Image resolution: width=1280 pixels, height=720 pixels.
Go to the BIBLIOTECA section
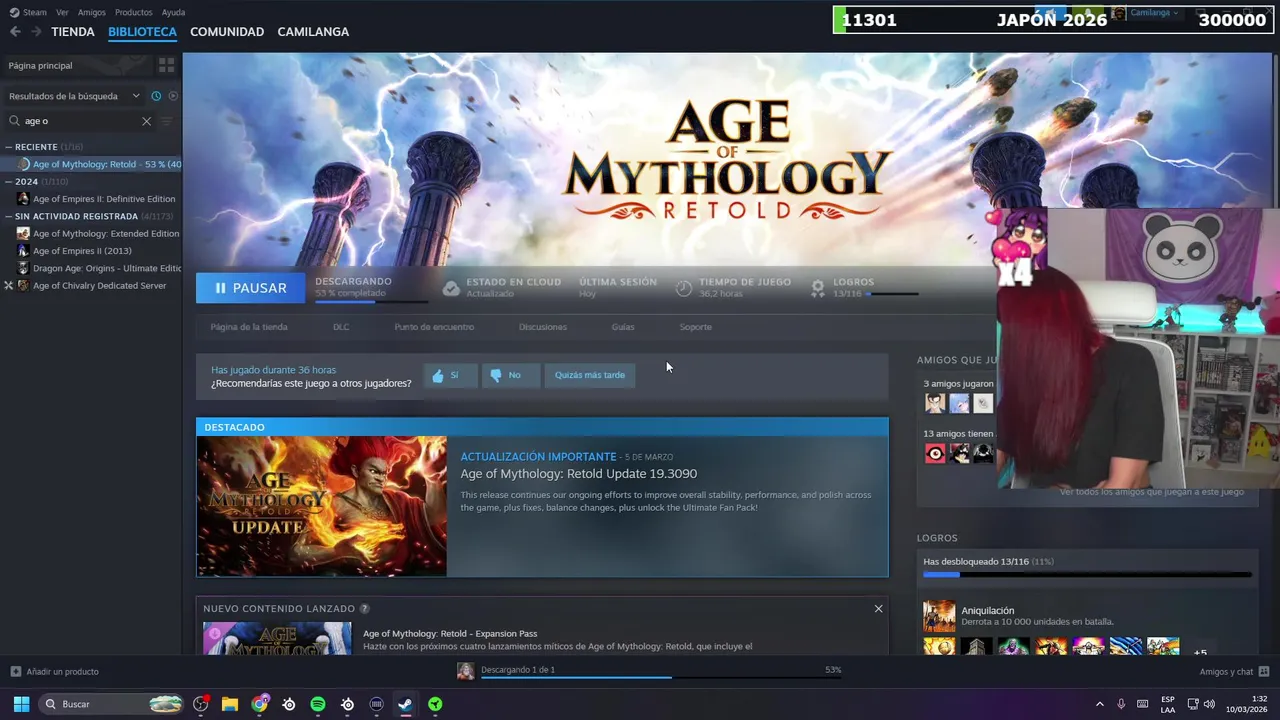click(142, 32)
